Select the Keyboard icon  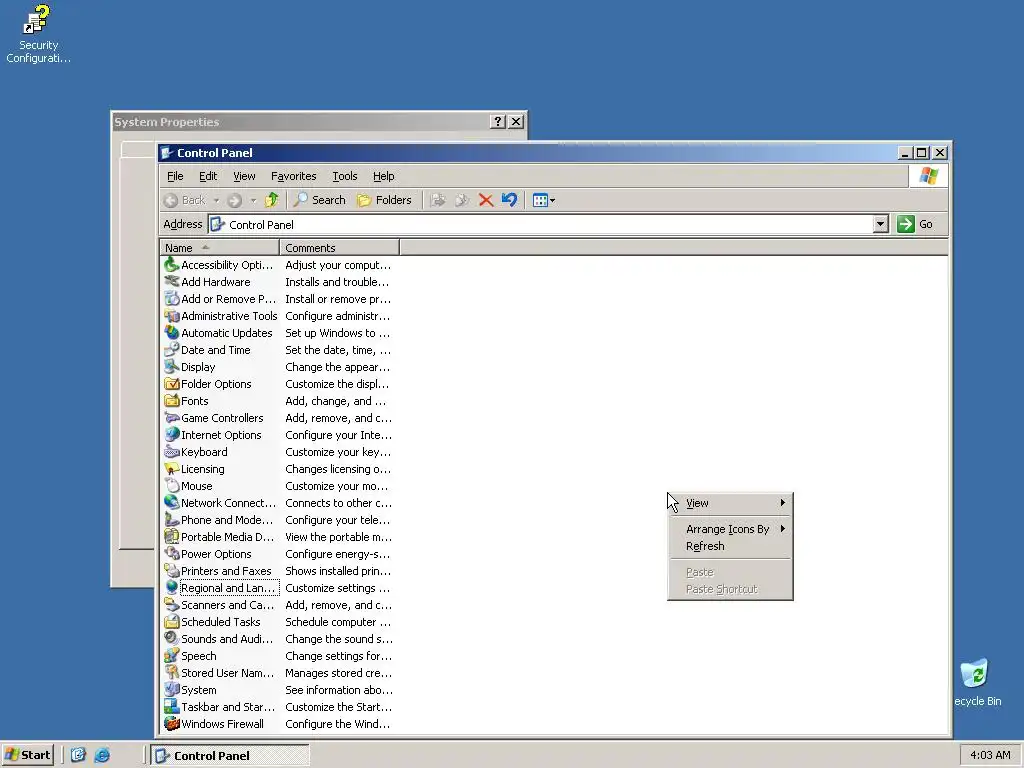(x=172, y=451)
